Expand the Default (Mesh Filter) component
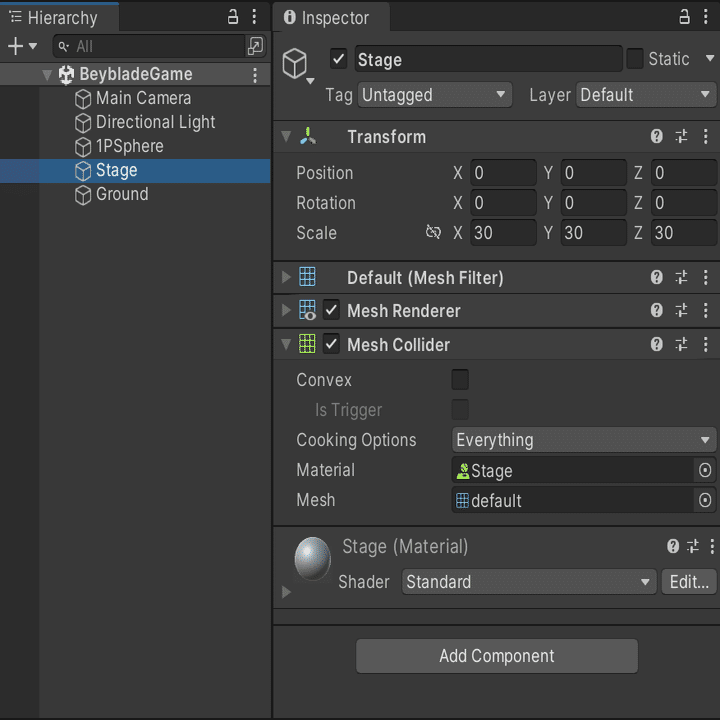Screen dimensions: 720x720 point(287,278)
